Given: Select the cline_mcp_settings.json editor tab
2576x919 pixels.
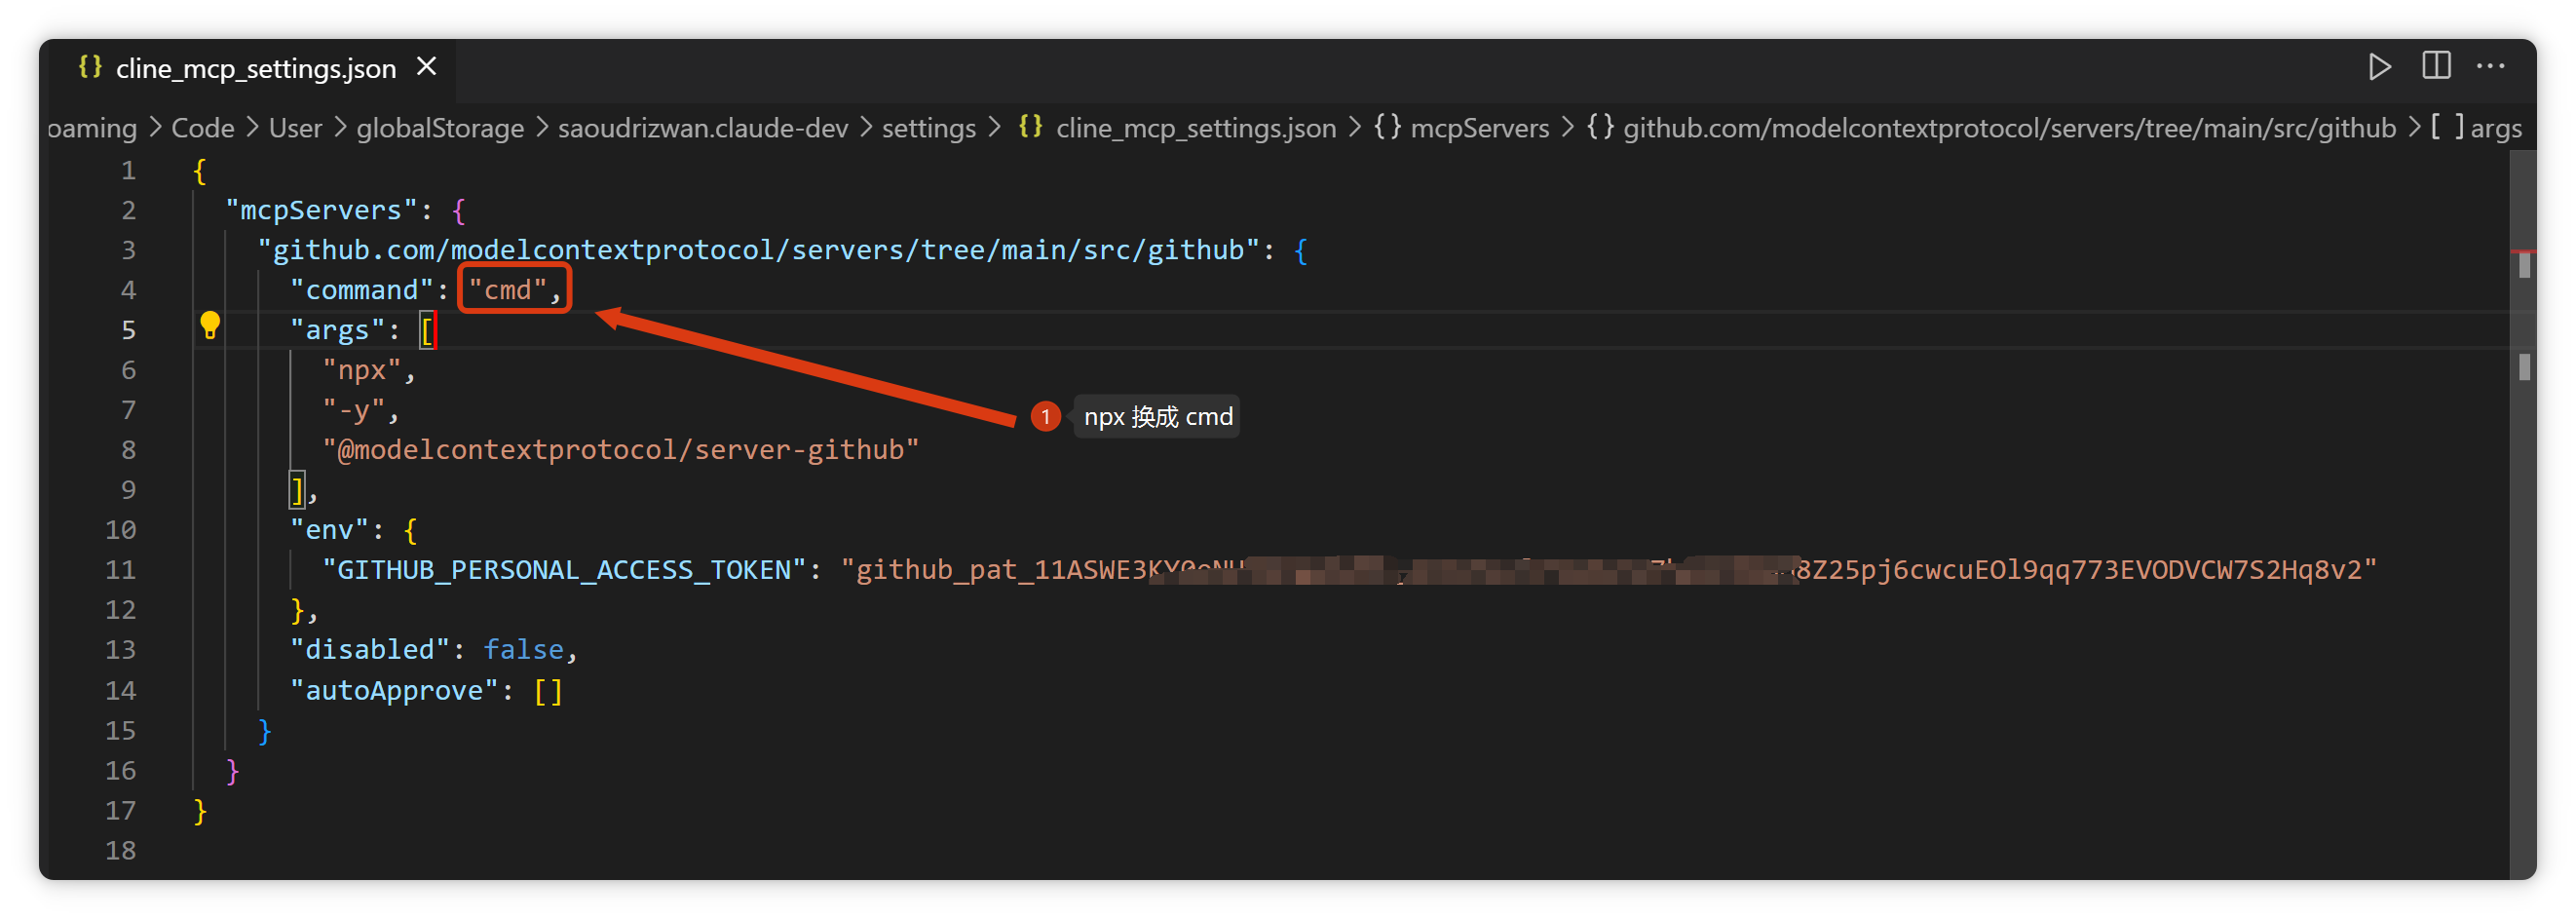Looking at the screenshot, I should coord(255,69).
